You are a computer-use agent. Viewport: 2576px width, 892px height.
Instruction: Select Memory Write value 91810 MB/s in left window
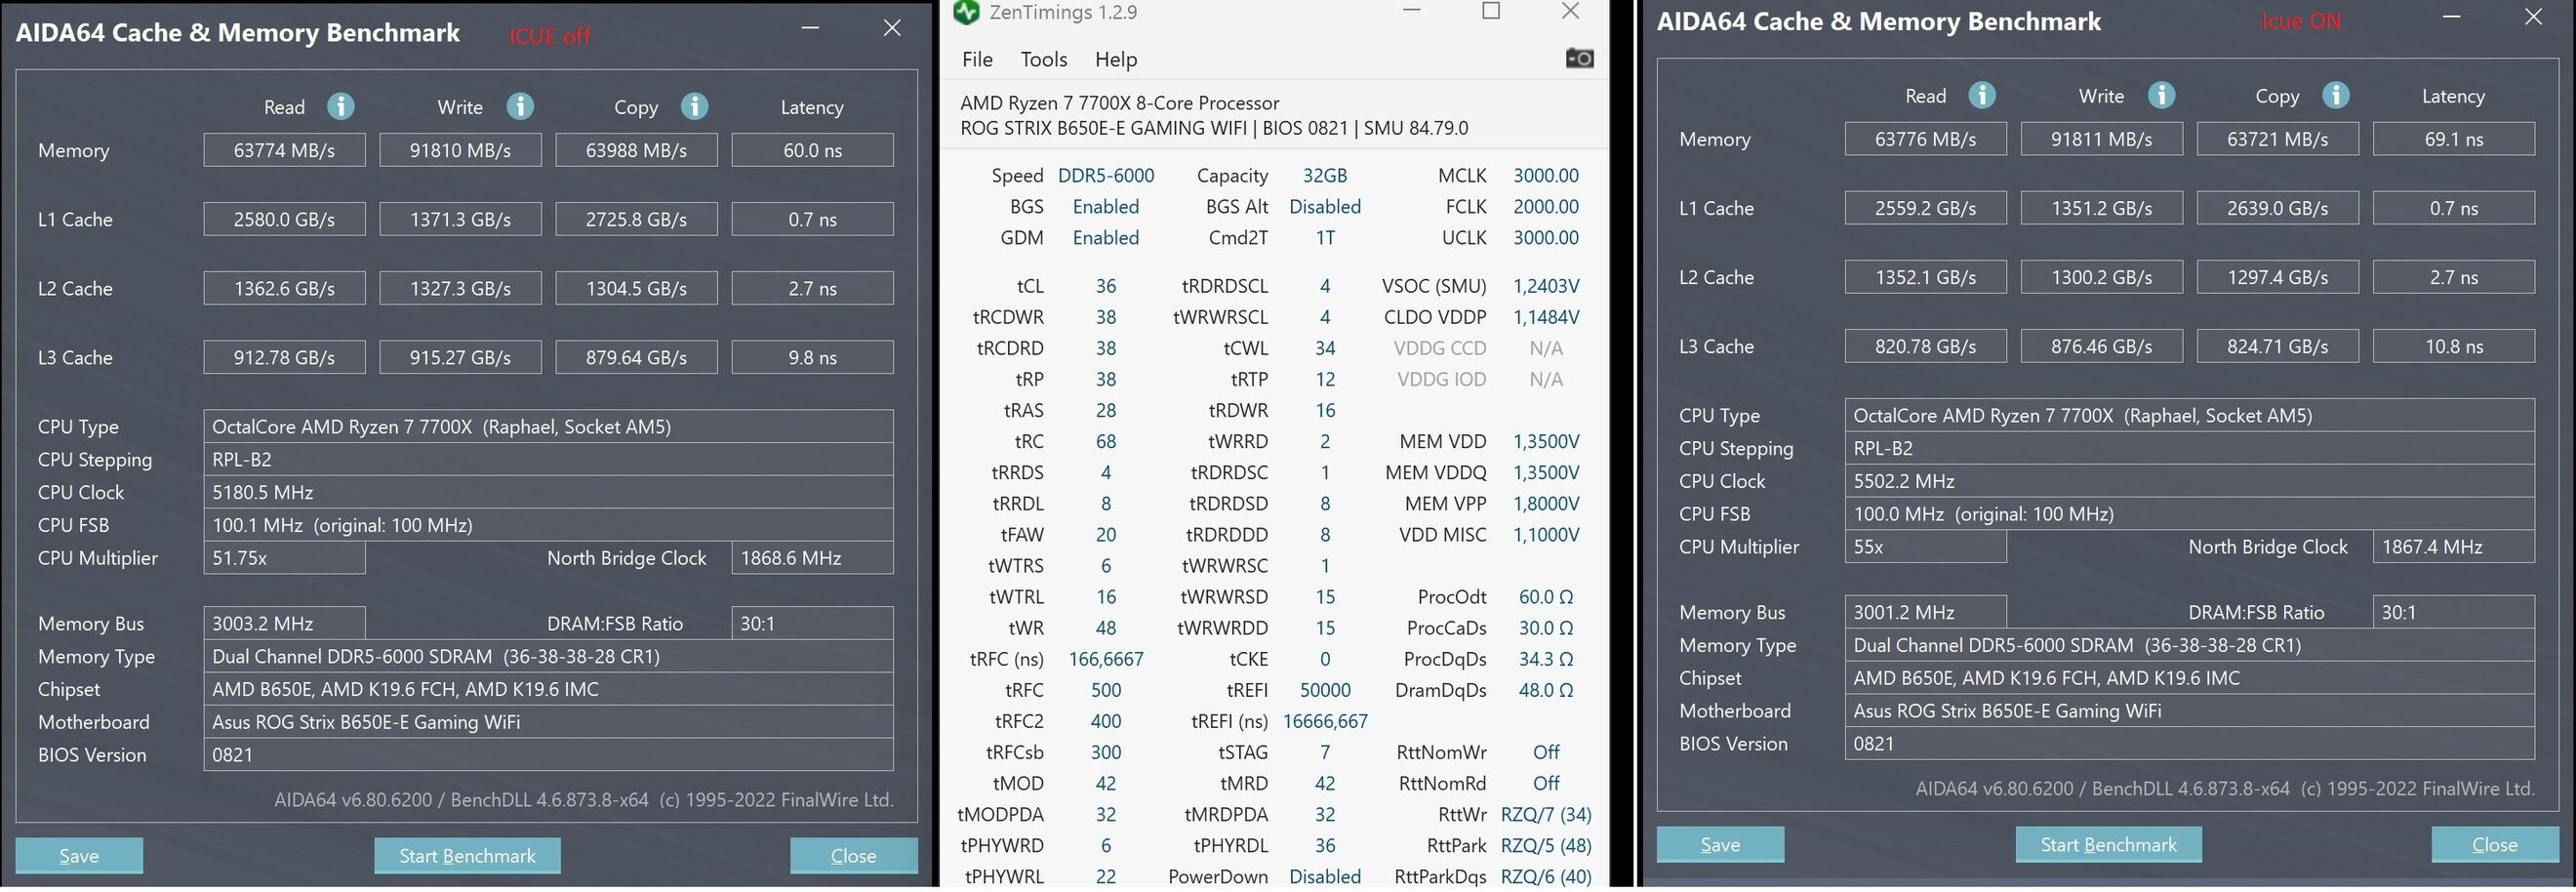460,150
